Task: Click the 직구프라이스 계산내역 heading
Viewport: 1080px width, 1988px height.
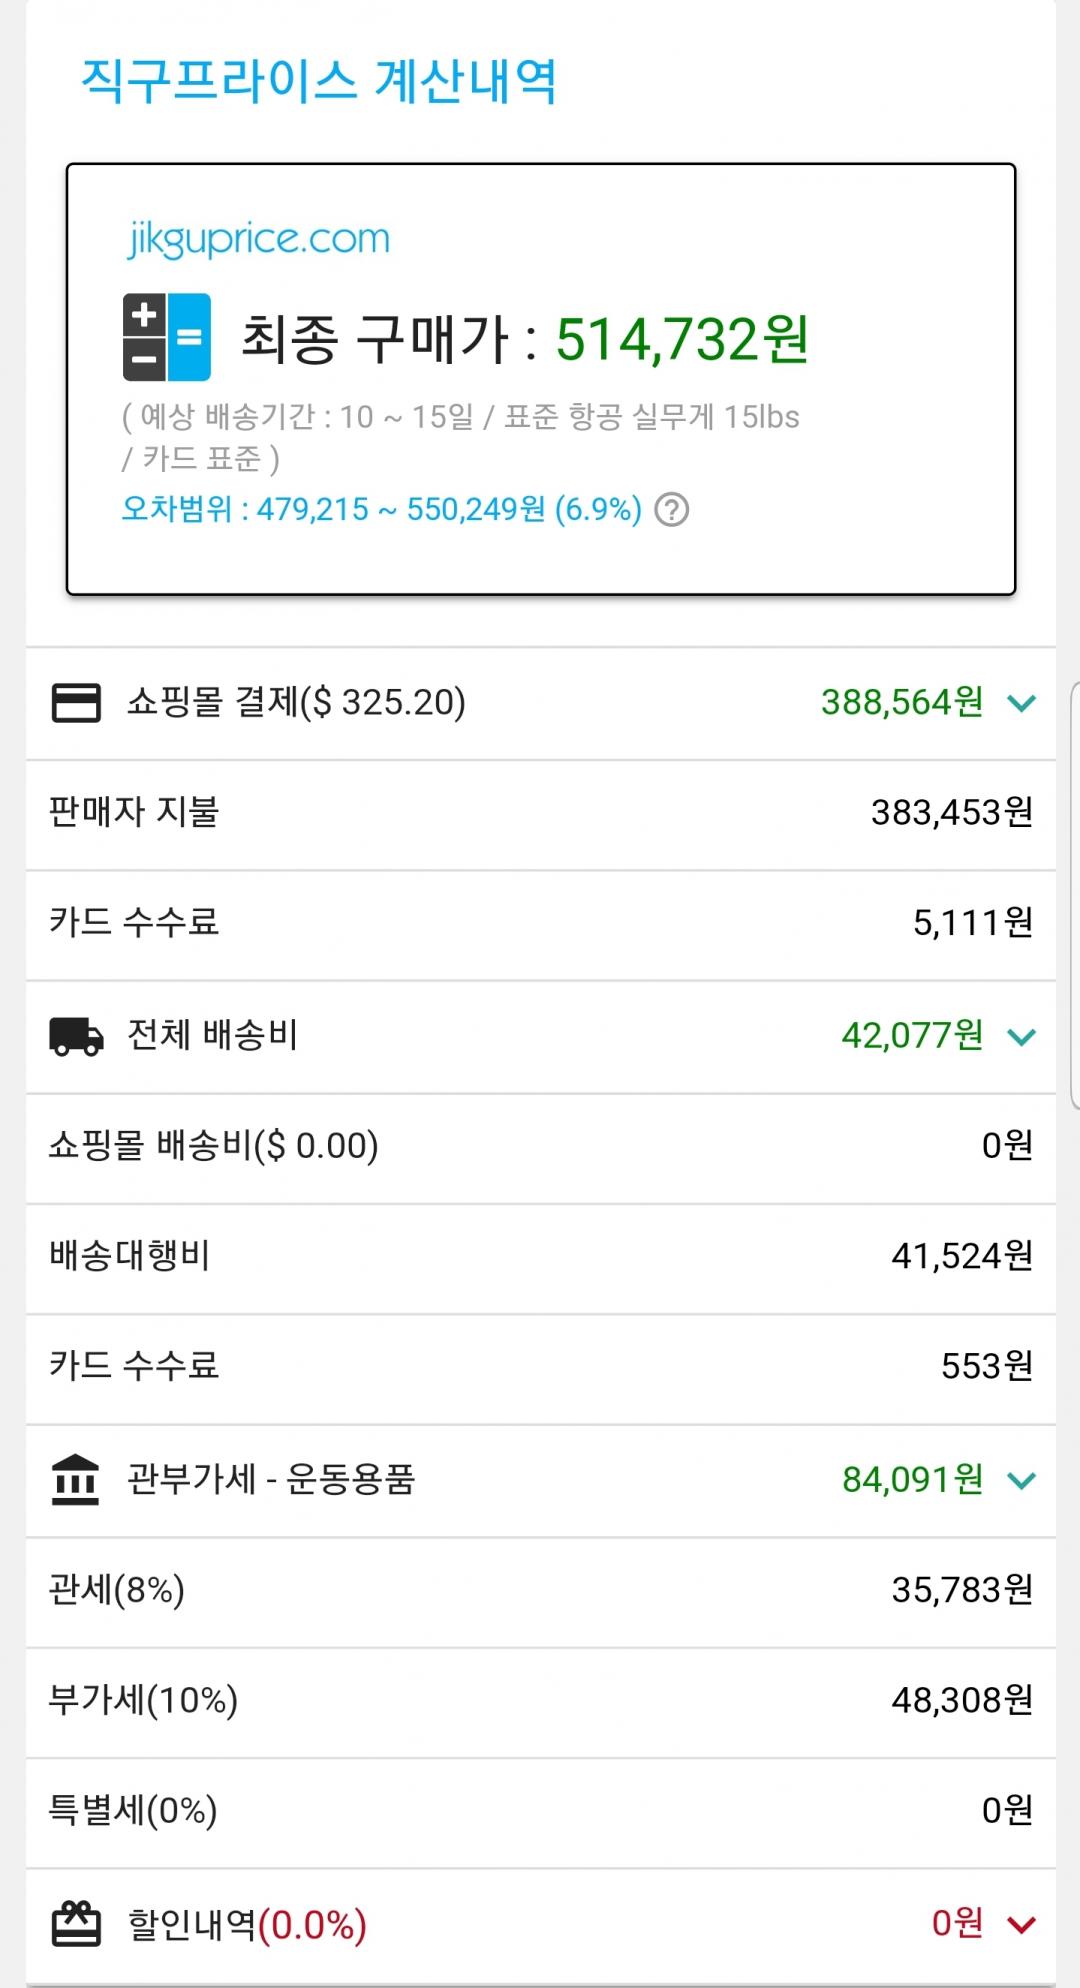Action: coord(318,82)
